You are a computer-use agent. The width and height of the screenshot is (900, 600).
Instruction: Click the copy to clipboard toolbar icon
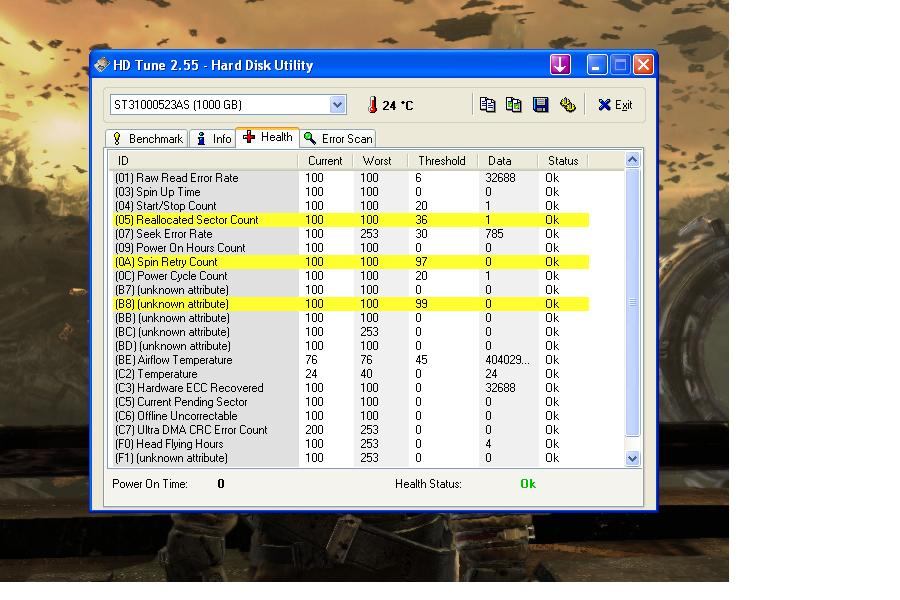click(487, 104)
